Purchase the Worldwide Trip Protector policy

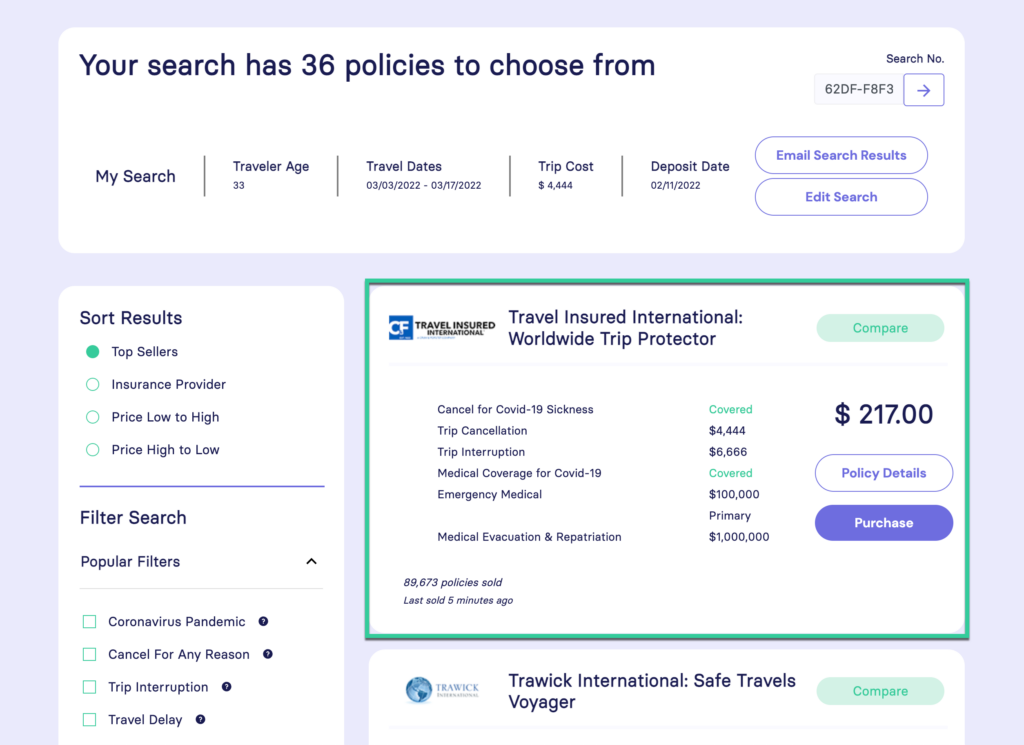[x=883, y=522]
